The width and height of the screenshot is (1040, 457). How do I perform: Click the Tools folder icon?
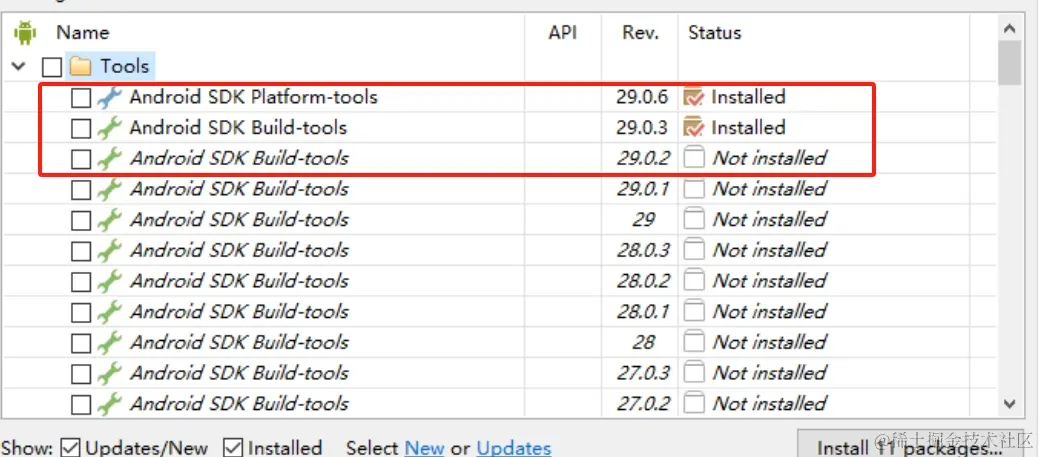click(80, 66)
